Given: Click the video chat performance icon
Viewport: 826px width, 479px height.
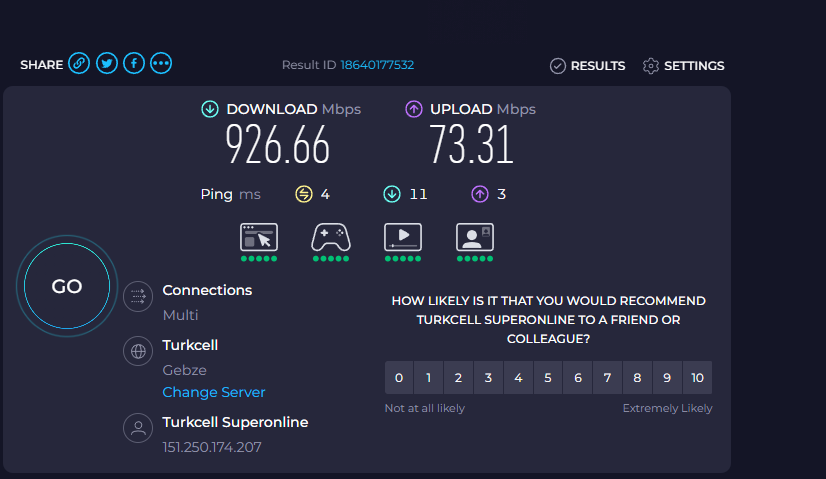Looking at the screenshot, I should (x=475, y=237).
